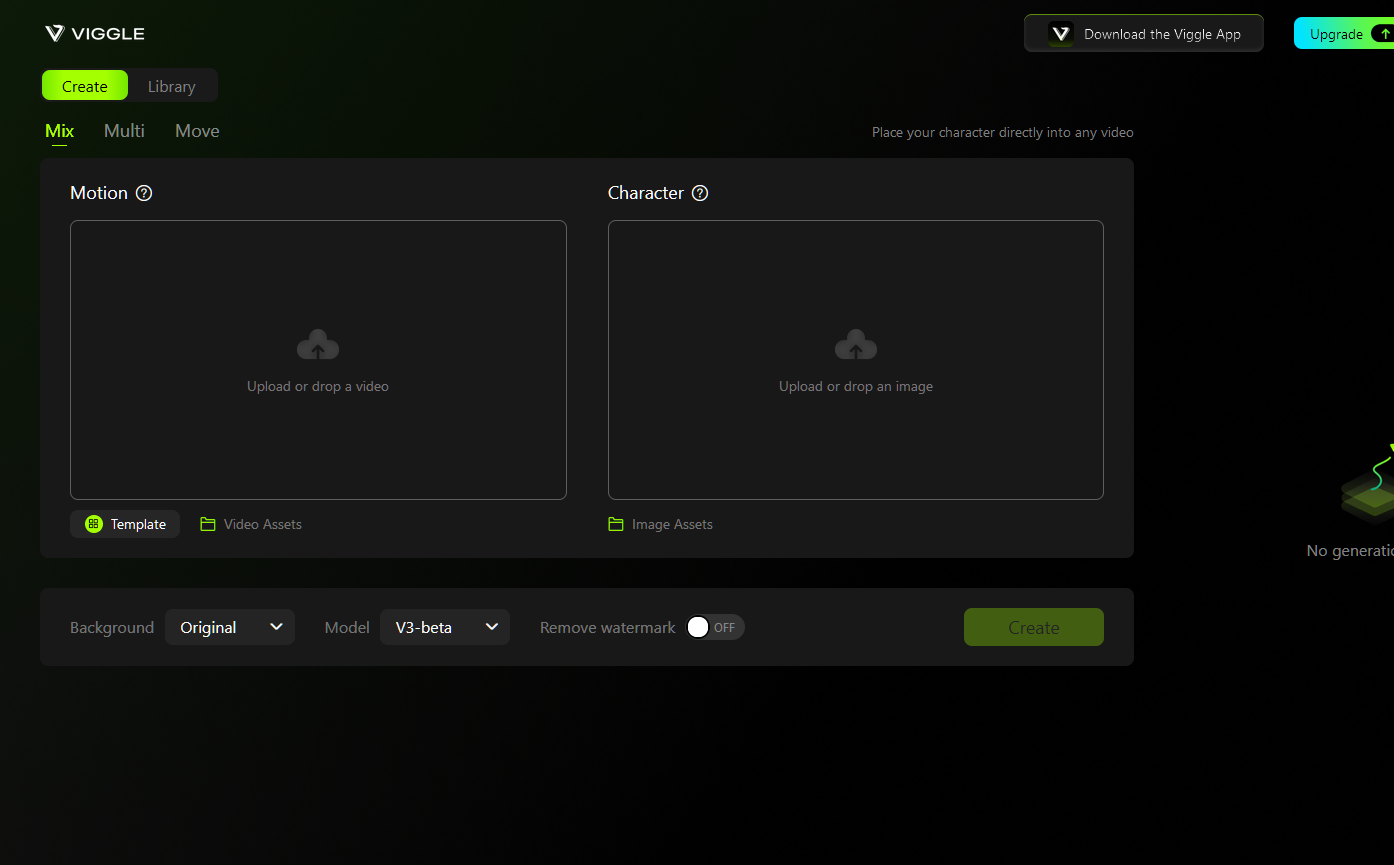This screenshot has height=865, width=1394.
Task: Click the Viggle logo icon
Action: click(x=55, y=34)
